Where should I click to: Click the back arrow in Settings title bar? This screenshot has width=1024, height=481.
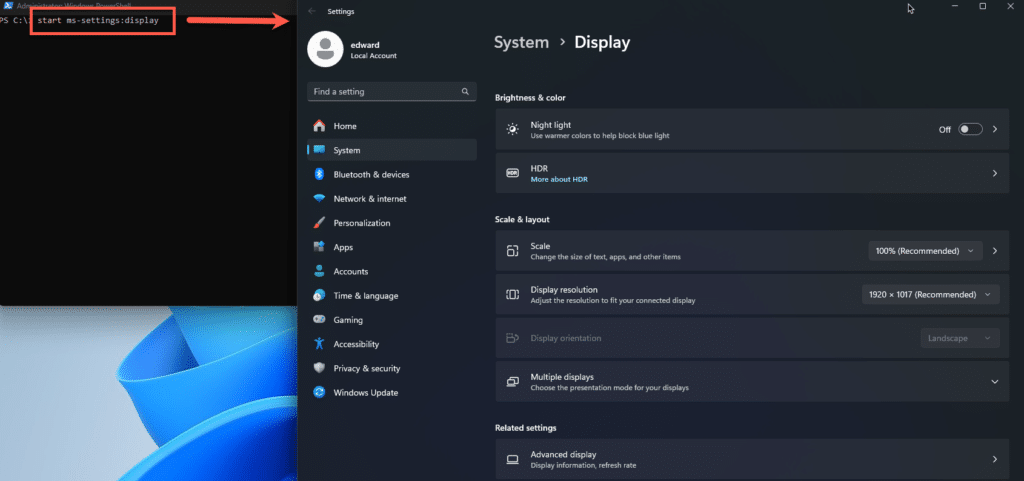pyautogui.click(x=312, y=11)
